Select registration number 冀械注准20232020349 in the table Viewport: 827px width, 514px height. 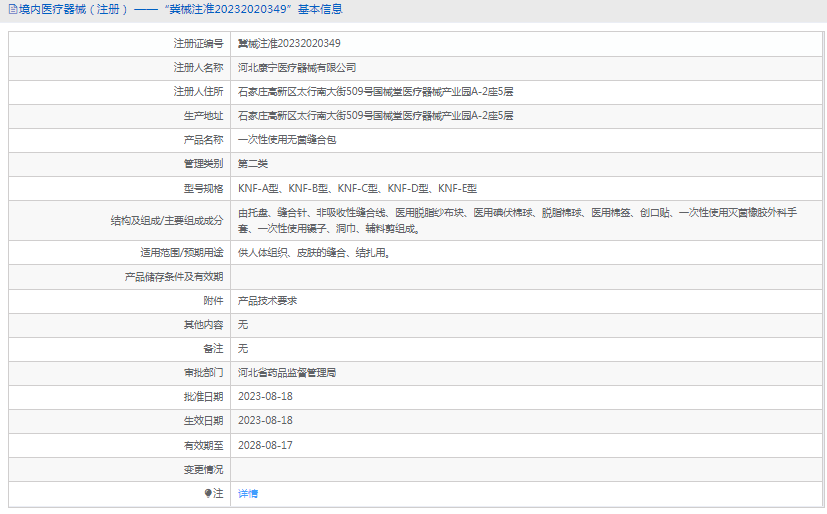click(289, 43)
